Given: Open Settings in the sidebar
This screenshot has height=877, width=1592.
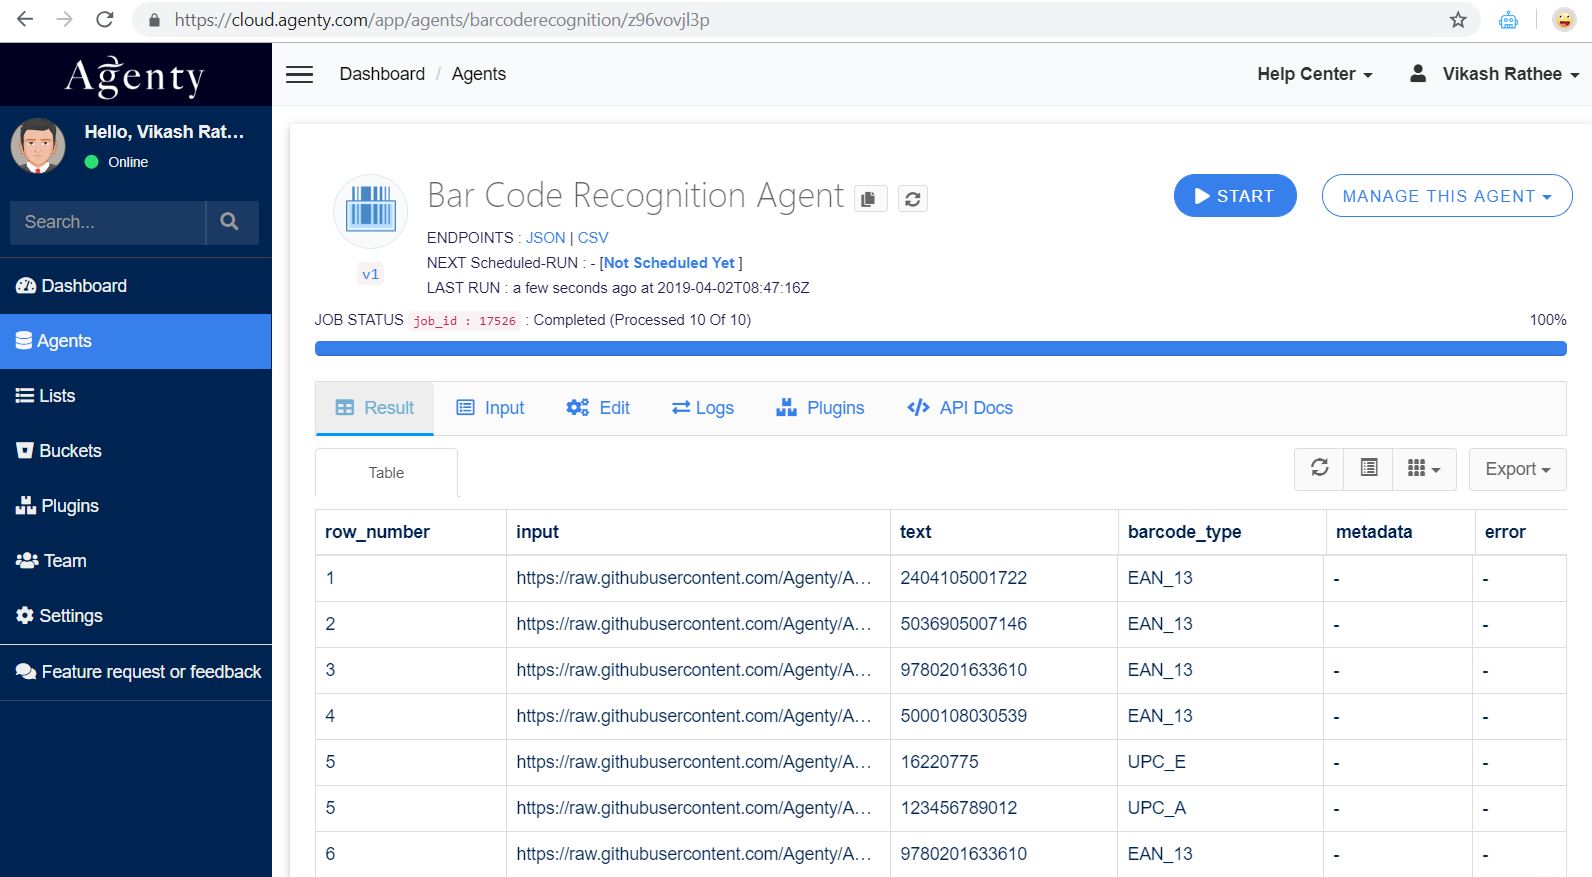Looking at the screenshot, I should [136, 616].
